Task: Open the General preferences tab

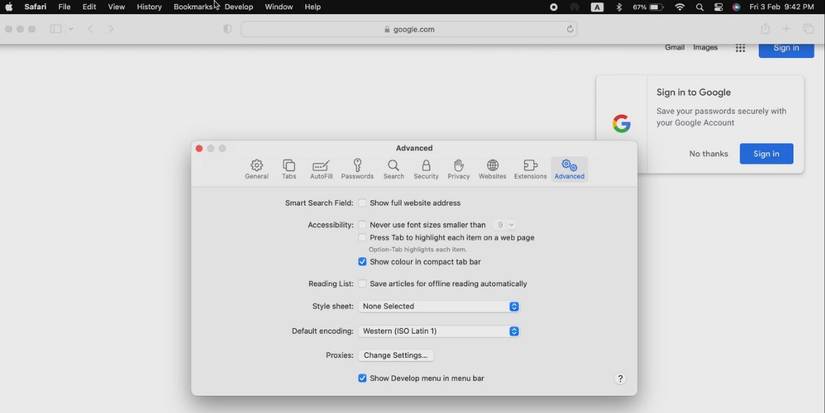Action: (x=256, y=169)
